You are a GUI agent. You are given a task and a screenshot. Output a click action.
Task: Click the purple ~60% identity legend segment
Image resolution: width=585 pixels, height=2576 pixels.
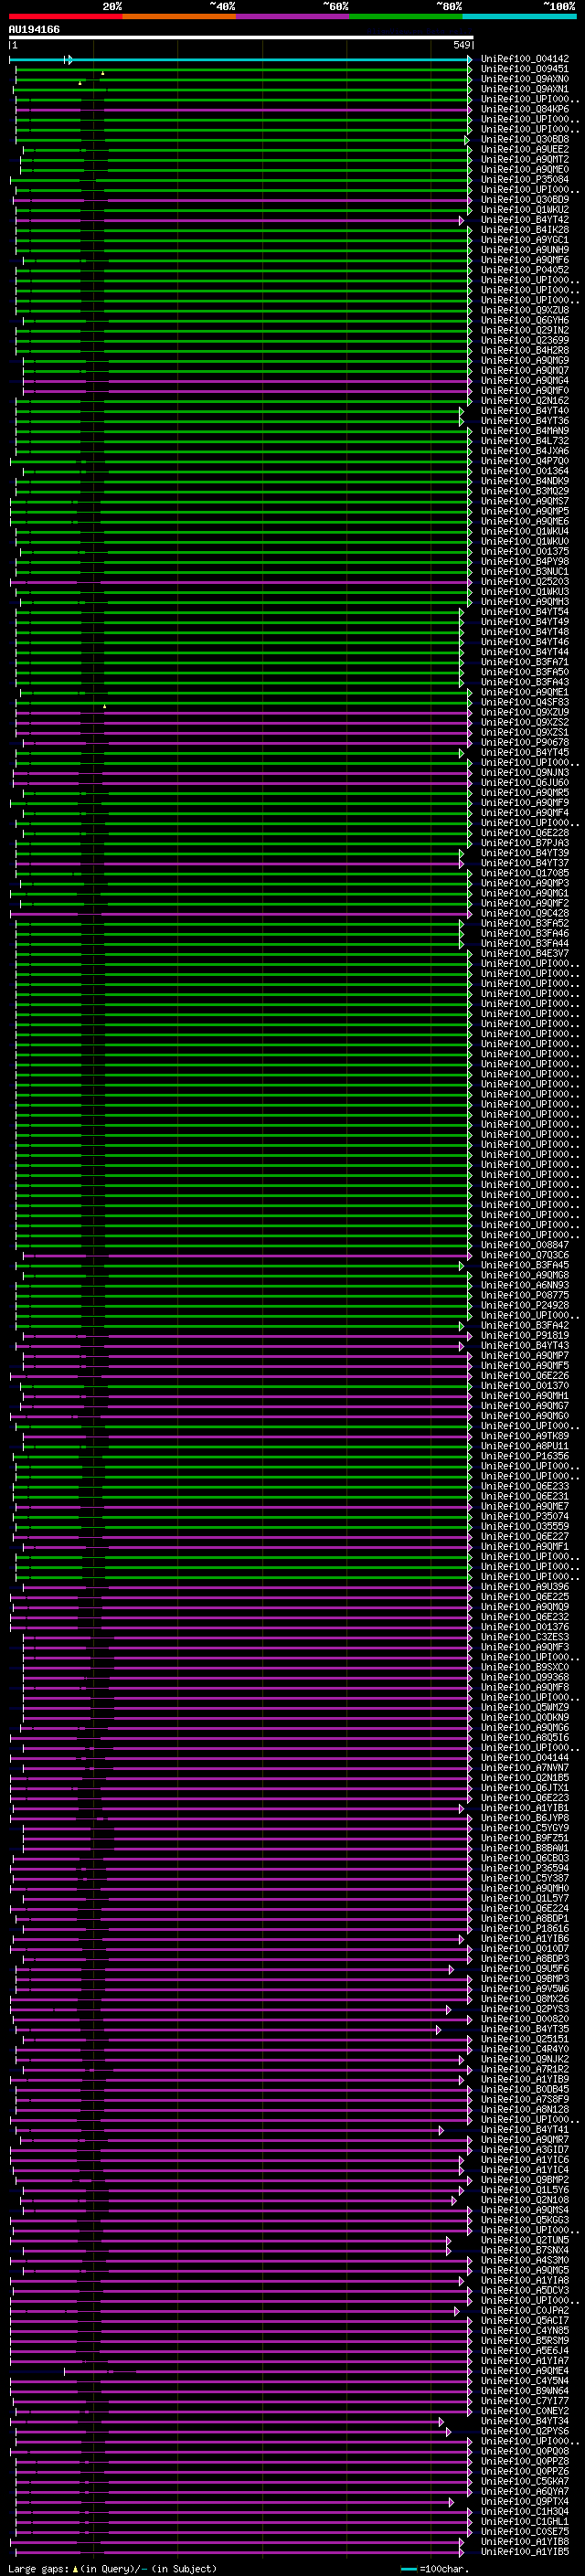click(x=292, y=16)
